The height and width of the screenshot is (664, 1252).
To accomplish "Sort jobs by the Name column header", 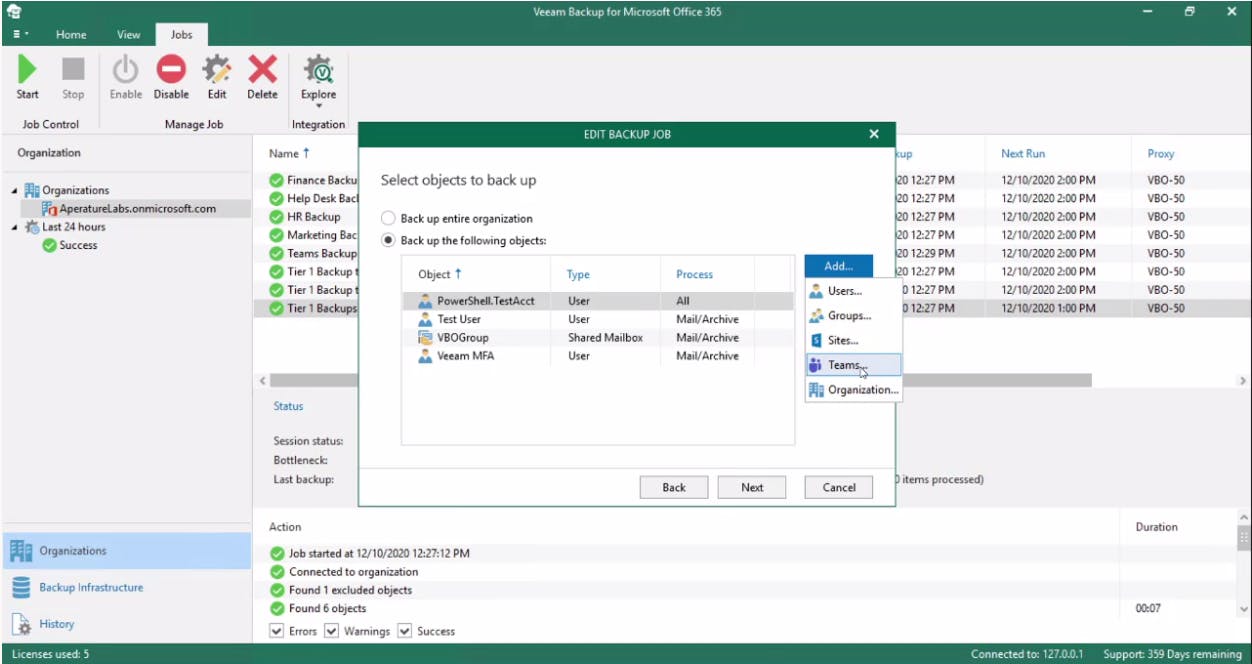I will coord(289,153).
